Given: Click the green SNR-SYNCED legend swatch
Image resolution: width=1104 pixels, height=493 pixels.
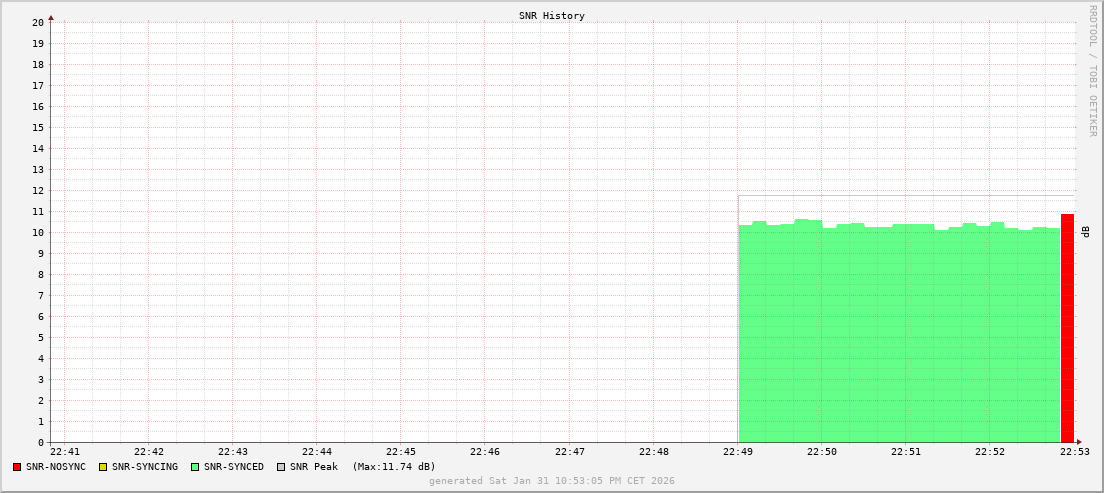Looking at the screenshot, I should click(195, 467).
